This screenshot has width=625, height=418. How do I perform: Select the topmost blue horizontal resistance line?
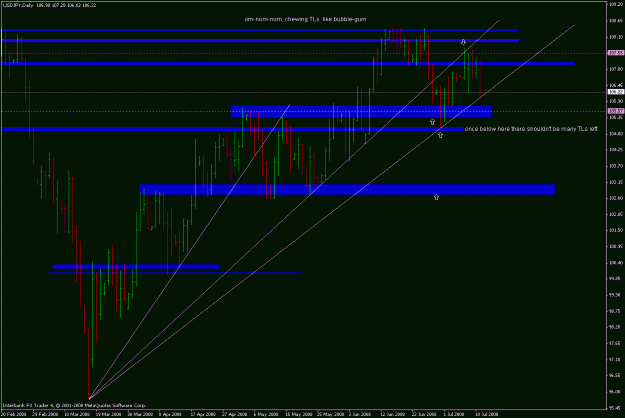260,30
